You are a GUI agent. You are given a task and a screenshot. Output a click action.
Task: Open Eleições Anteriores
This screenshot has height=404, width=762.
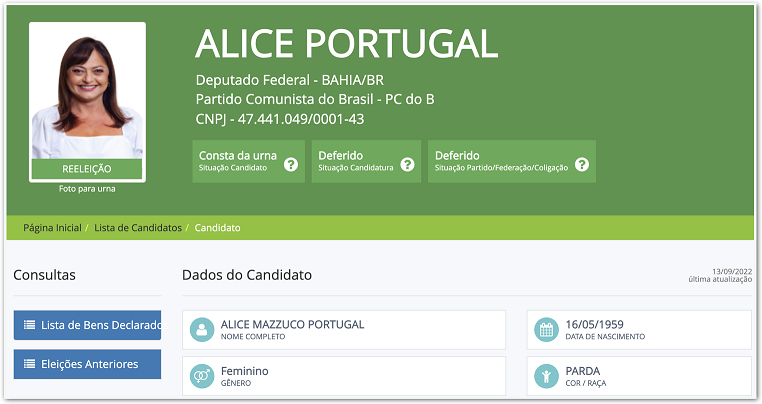click(x=88, y=364)
